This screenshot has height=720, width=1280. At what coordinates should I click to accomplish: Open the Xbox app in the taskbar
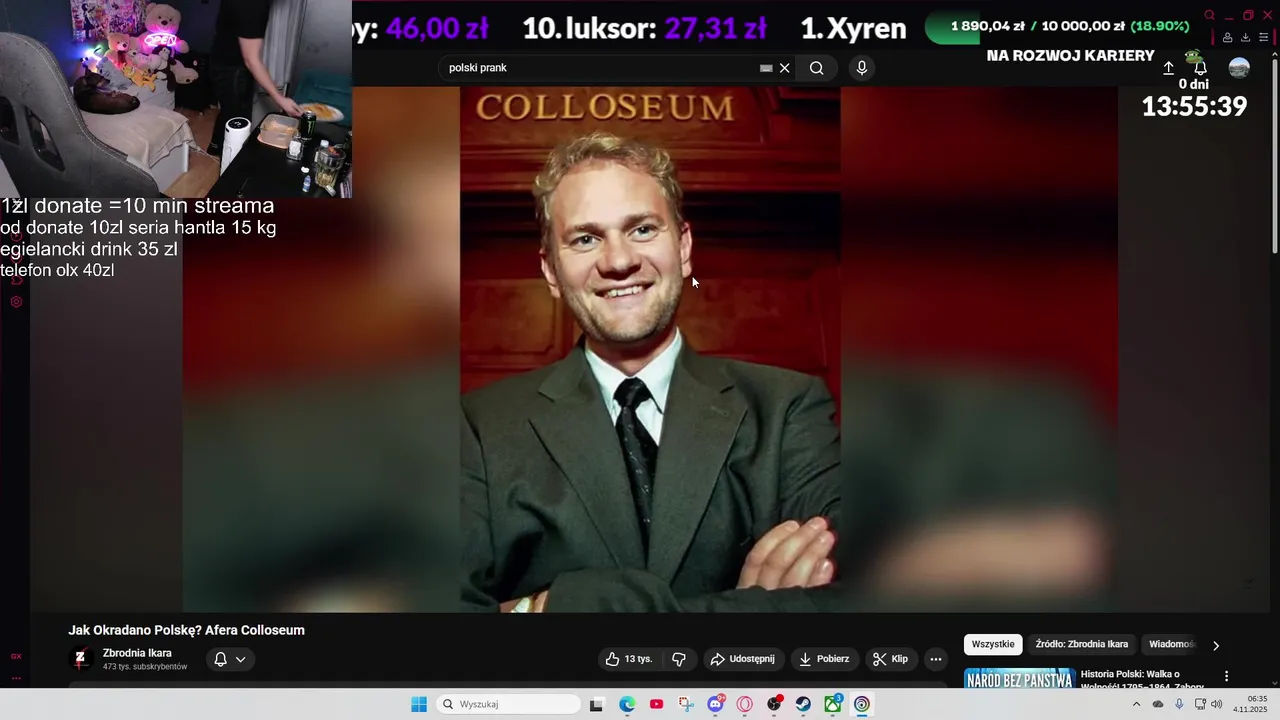point(832,704)
